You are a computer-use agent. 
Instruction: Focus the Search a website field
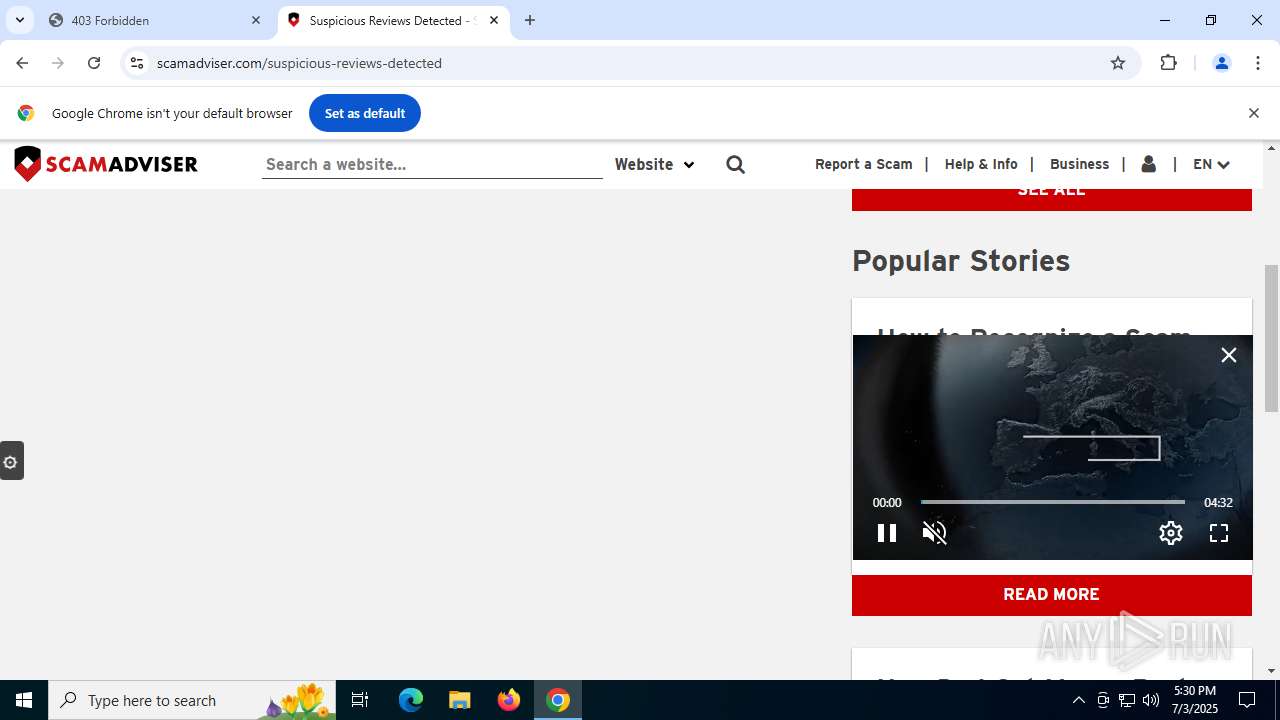pyautogui.click(x=432, y=164)
